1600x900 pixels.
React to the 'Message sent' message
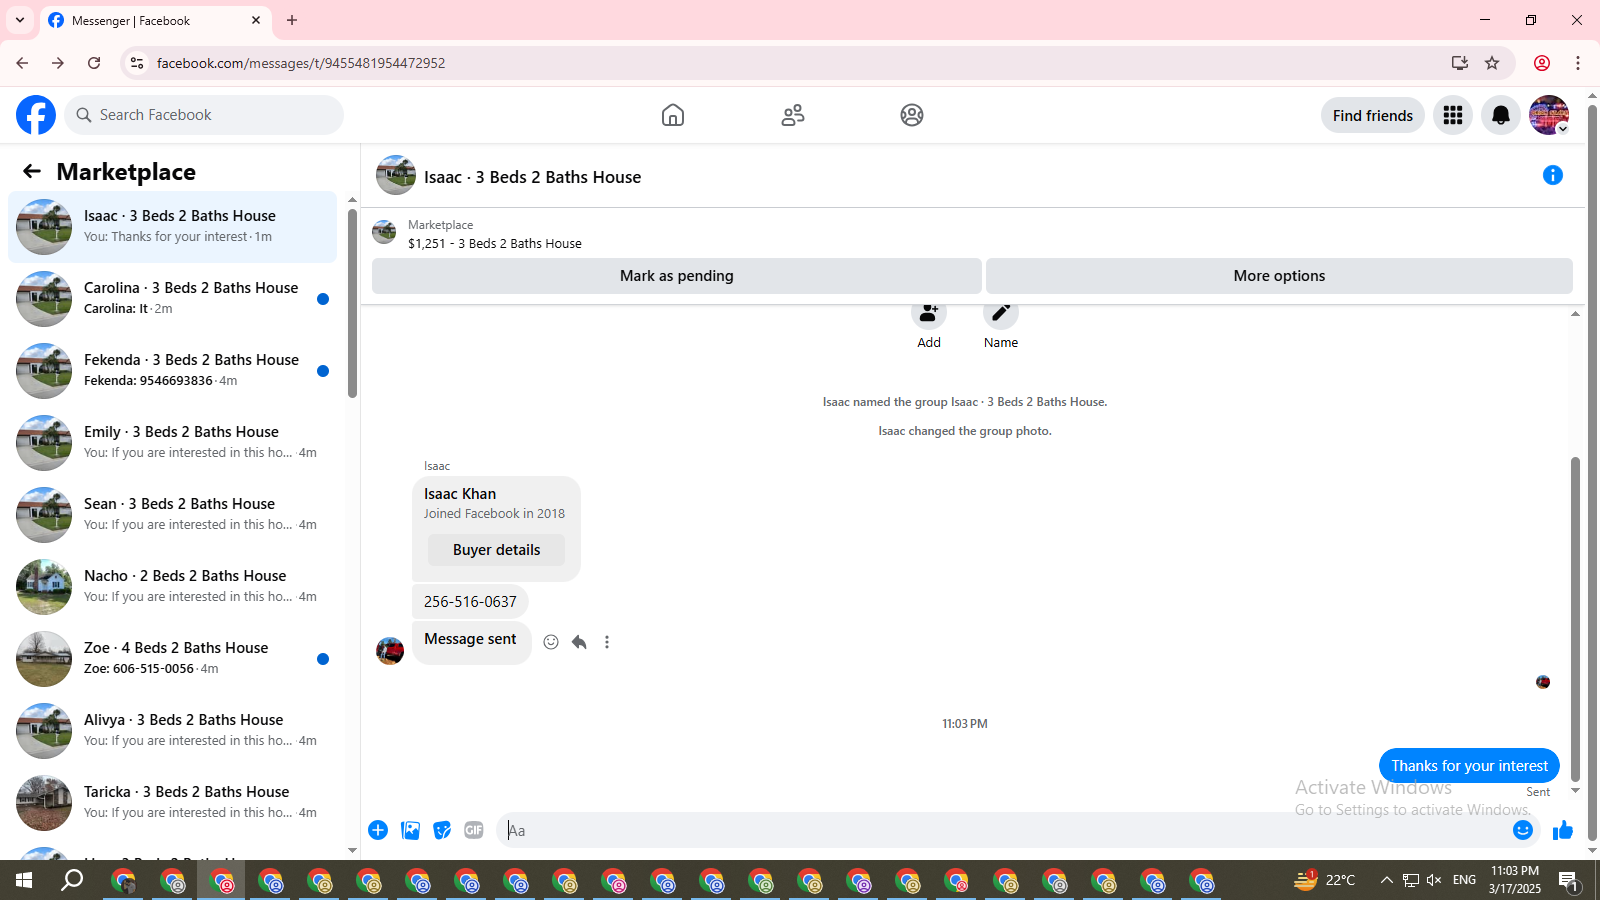(x=551, y=642)
